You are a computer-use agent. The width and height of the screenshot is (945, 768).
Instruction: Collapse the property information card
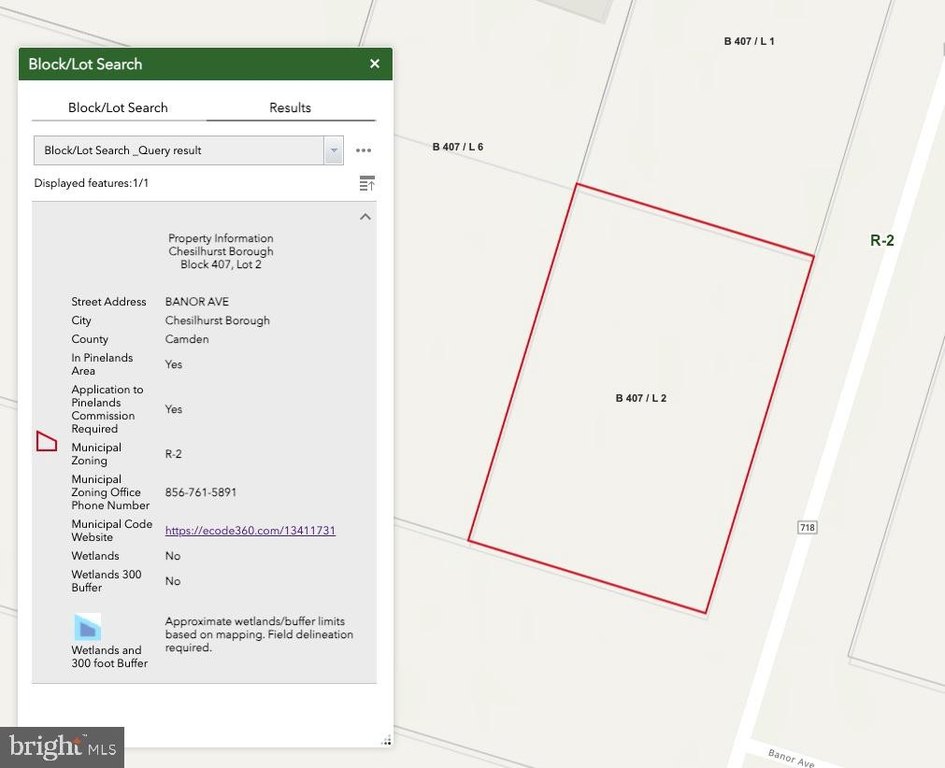pyautogui.click(x=365, y=216)
